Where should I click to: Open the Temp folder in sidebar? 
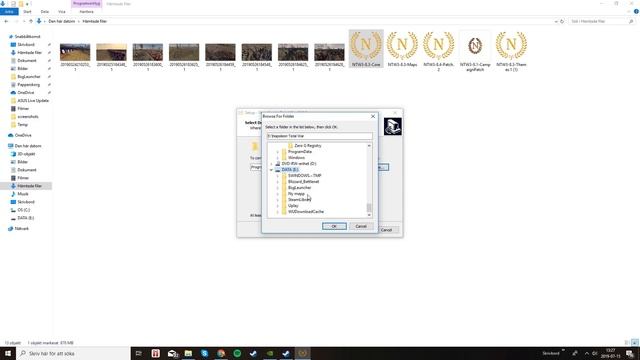22,124
